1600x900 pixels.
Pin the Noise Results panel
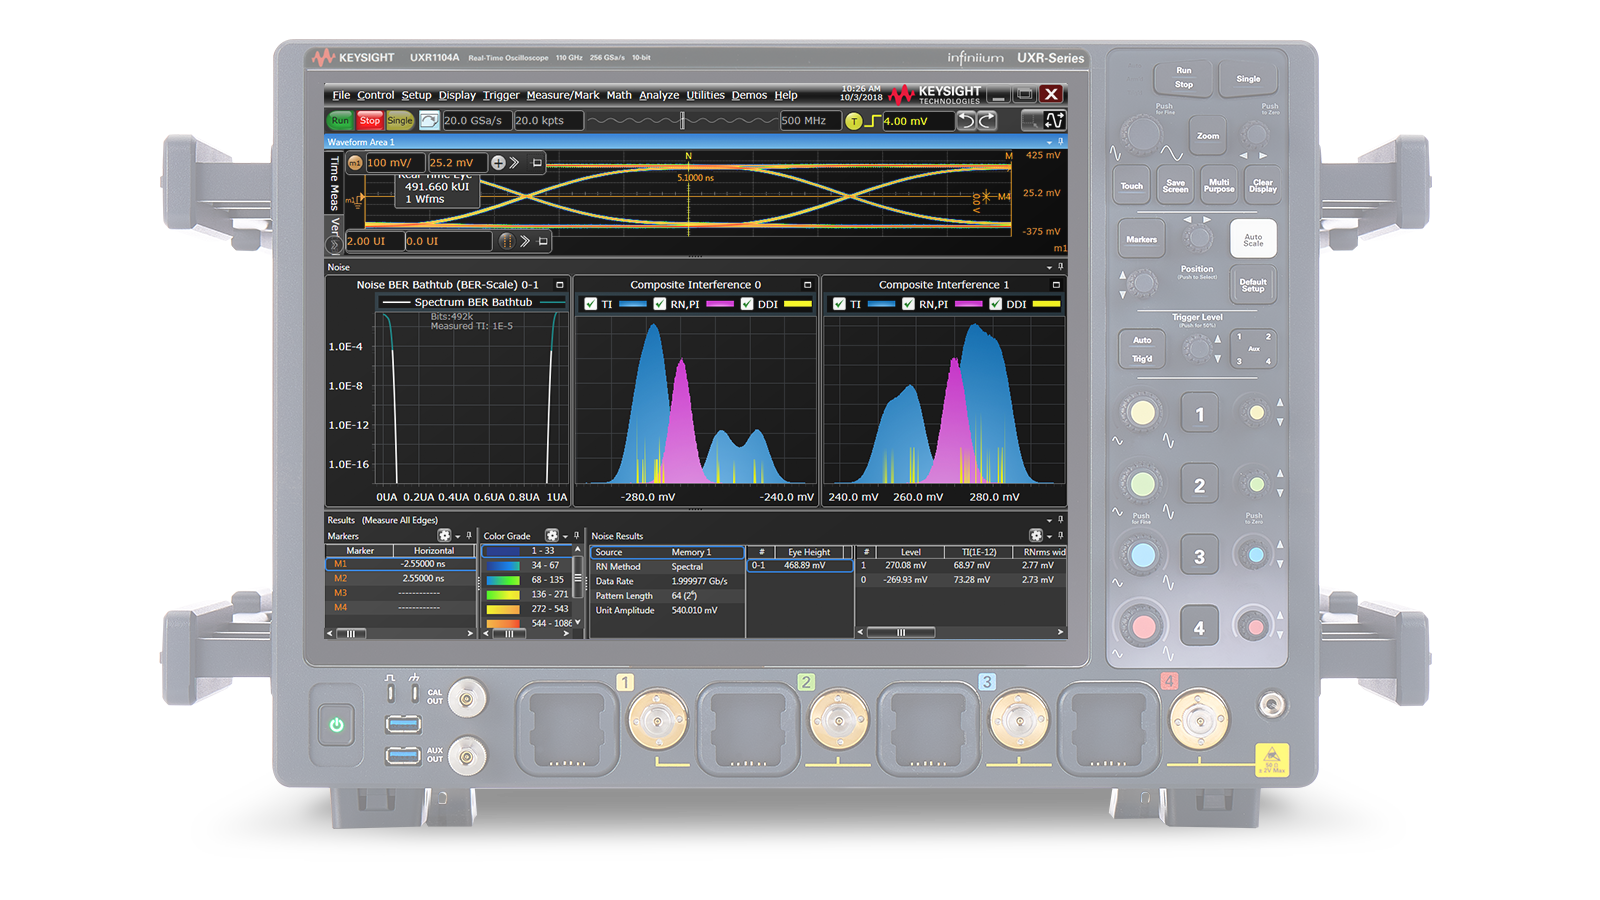[1060, 536]
